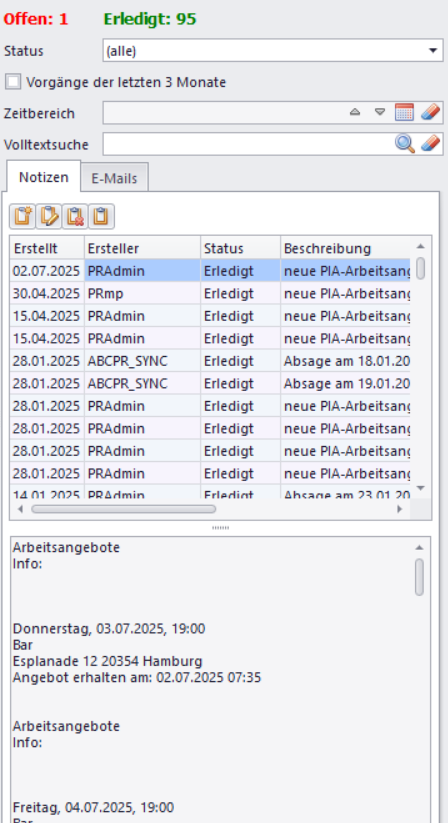Click the plain clipboard icon in the notes toolbar
This screenshot has width=448, height=823.
click(x=101, y=216)
